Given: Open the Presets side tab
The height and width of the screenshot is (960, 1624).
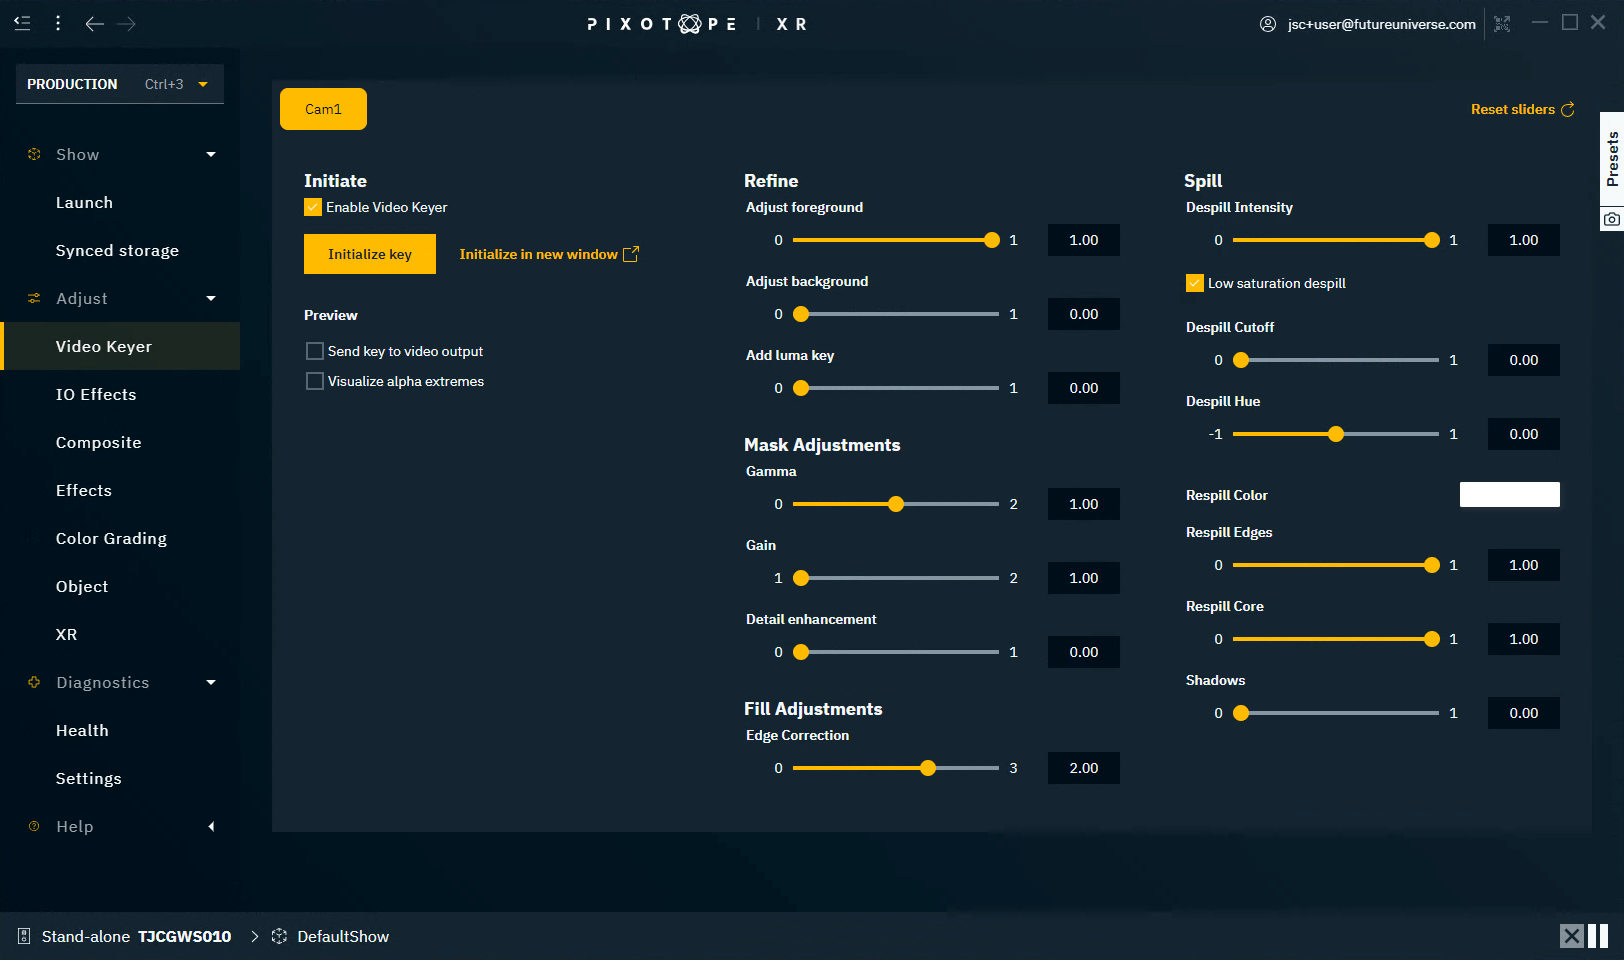Looking at the screenshot, I should (x=1611, y=160).
